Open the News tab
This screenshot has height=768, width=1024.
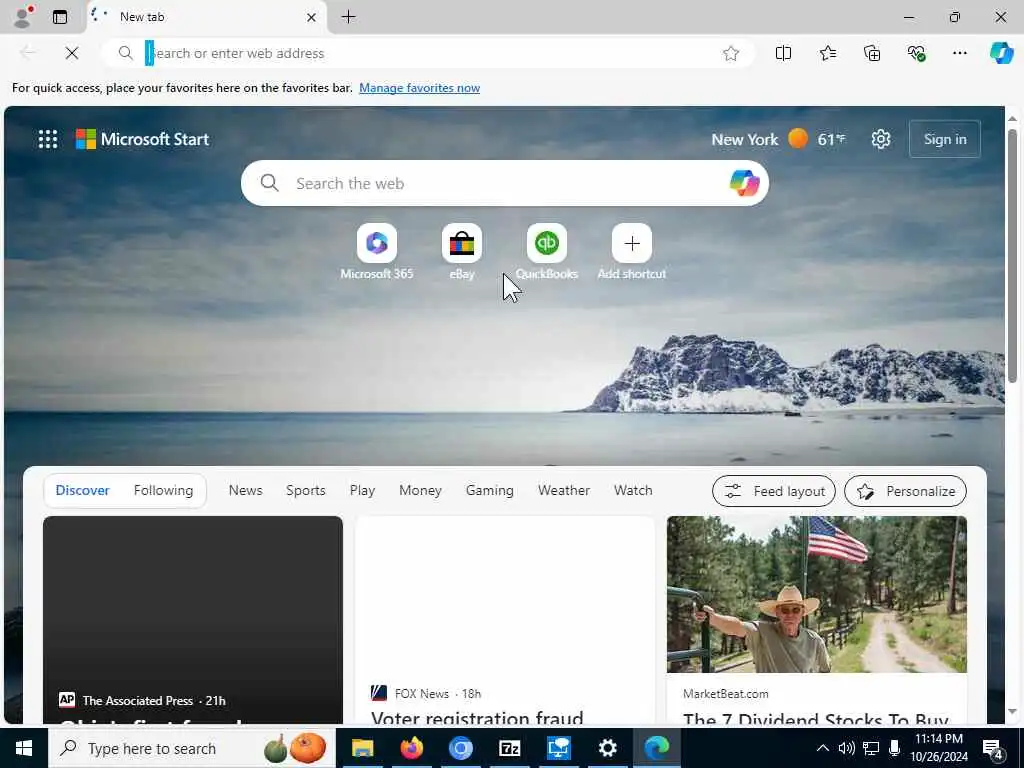point(246,490)
